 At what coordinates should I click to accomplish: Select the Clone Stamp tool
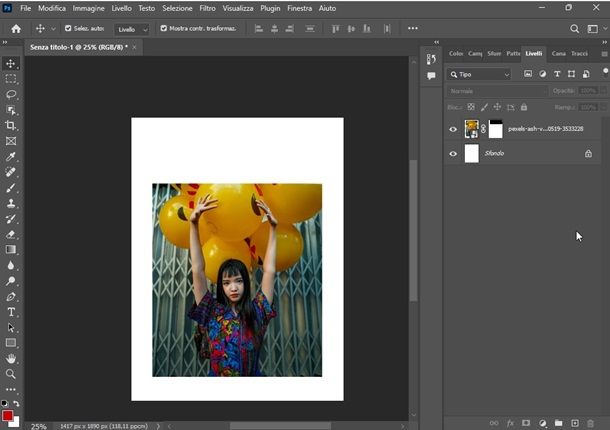click(11, 203)
